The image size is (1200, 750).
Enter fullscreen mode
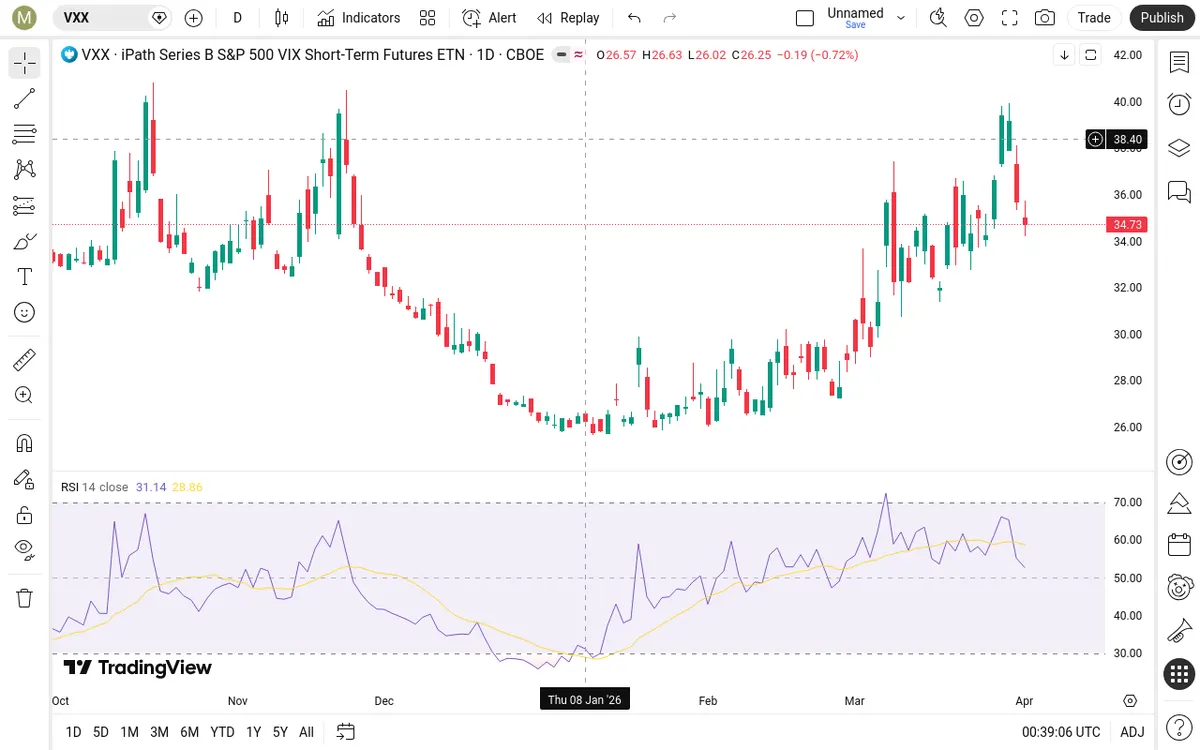(1010, 18)
